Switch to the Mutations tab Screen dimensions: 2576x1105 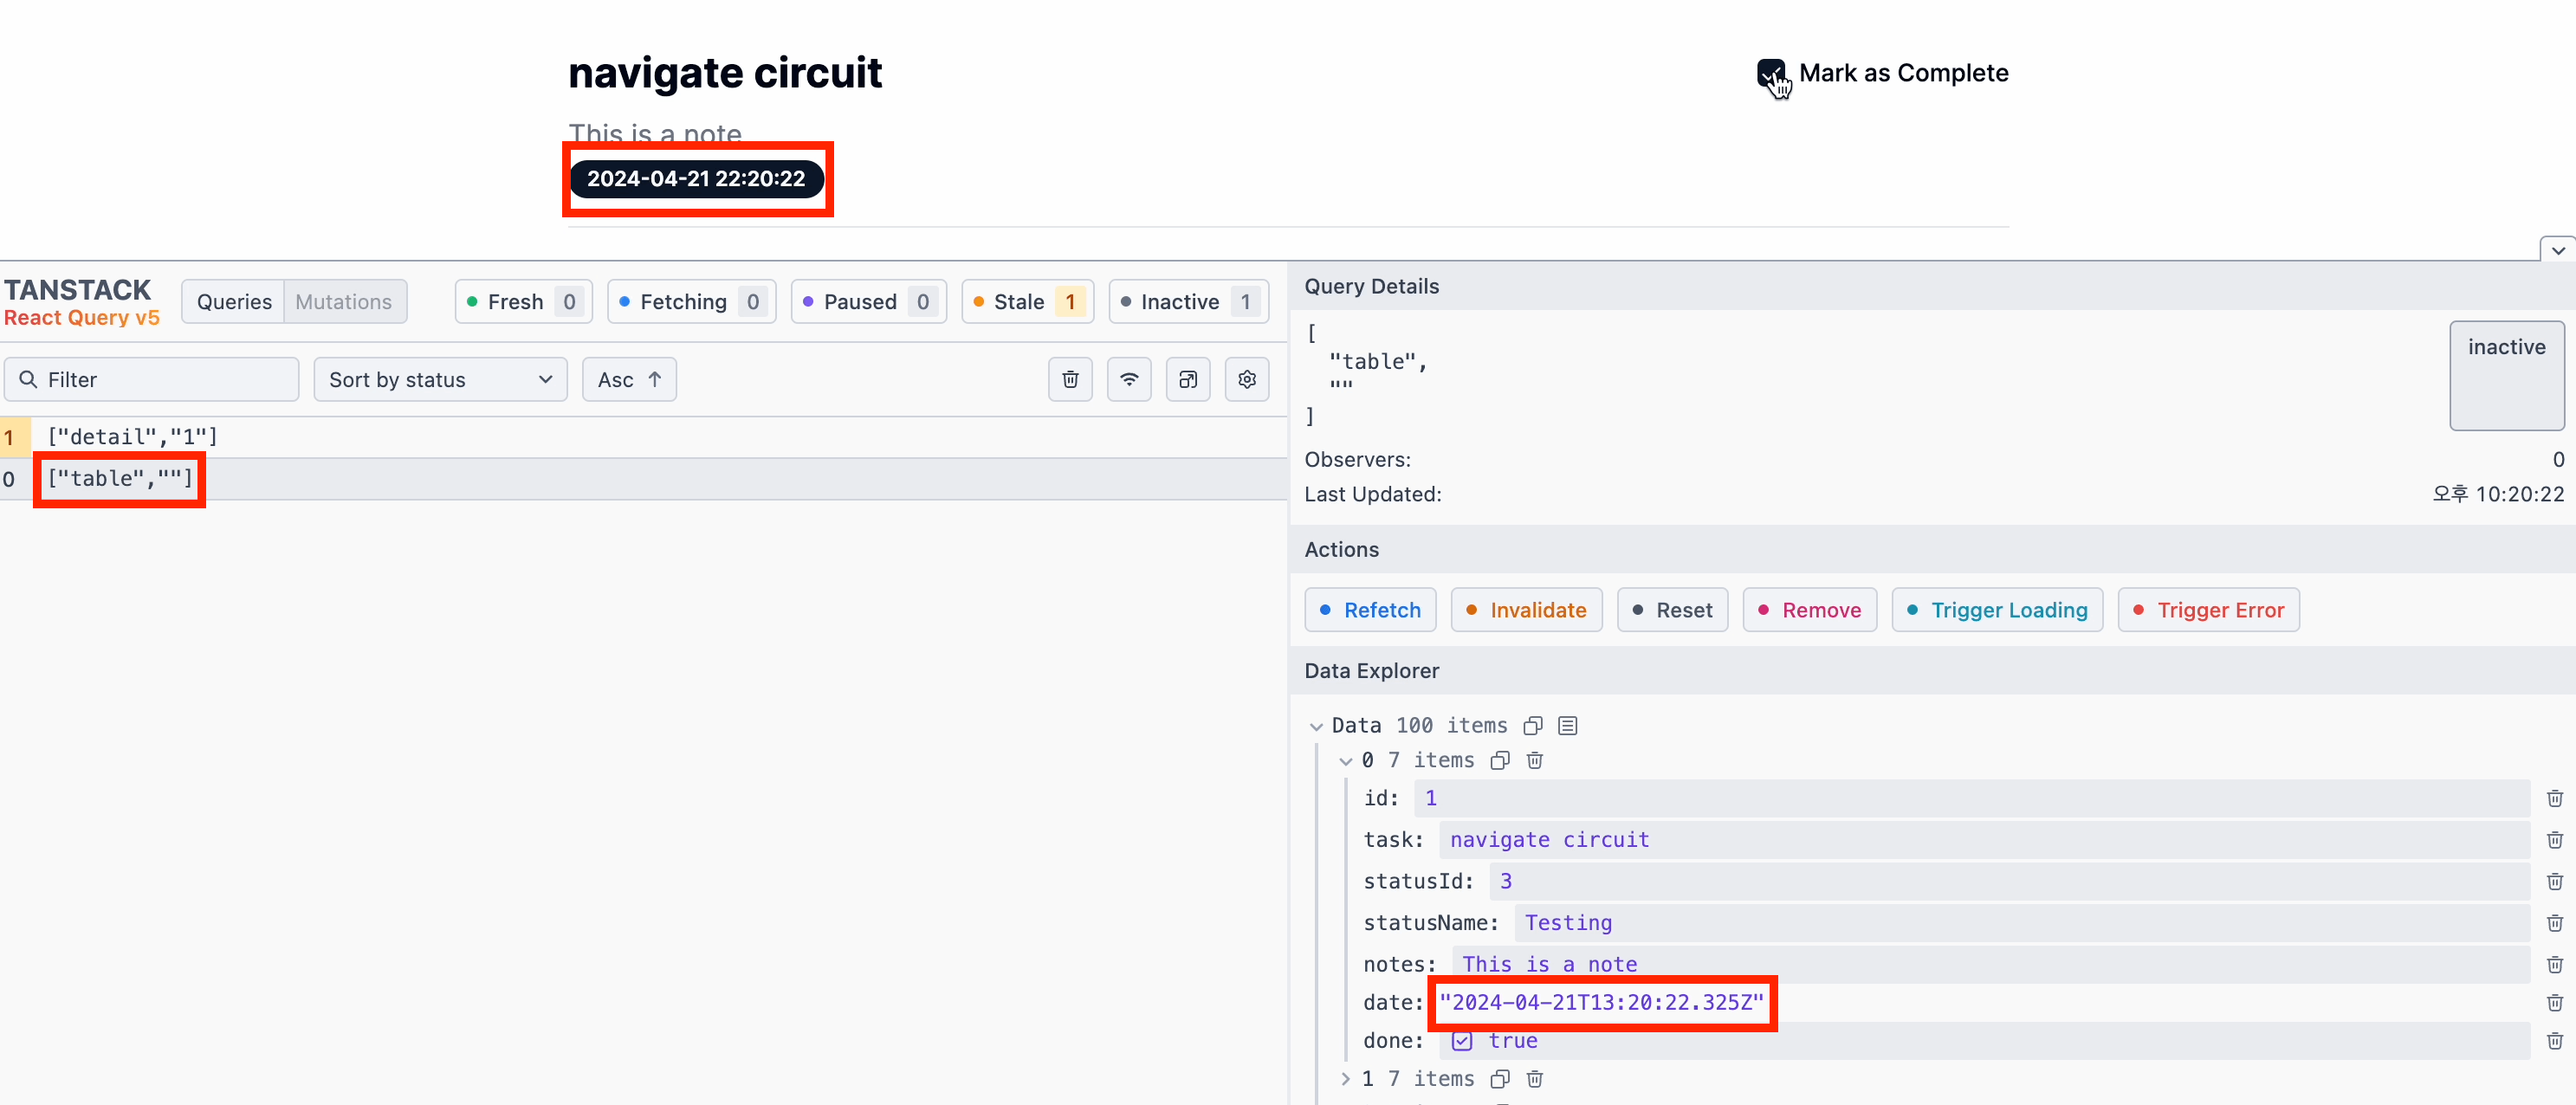coord(344,302)
